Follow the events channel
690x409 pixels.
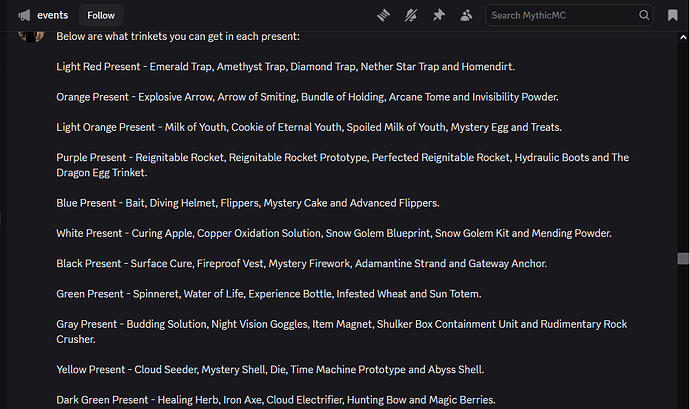click(100, 15)
